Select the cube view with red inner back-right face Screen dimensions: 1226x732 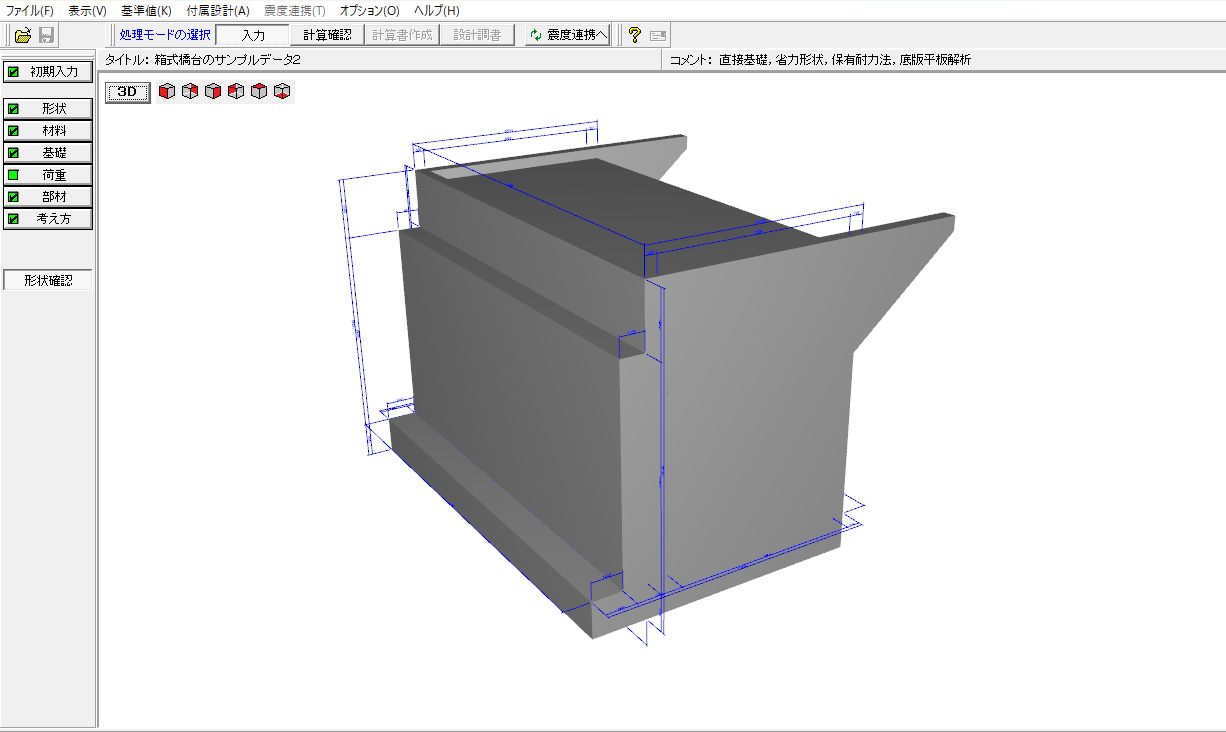pyautogui.click(x=190, y=91)
